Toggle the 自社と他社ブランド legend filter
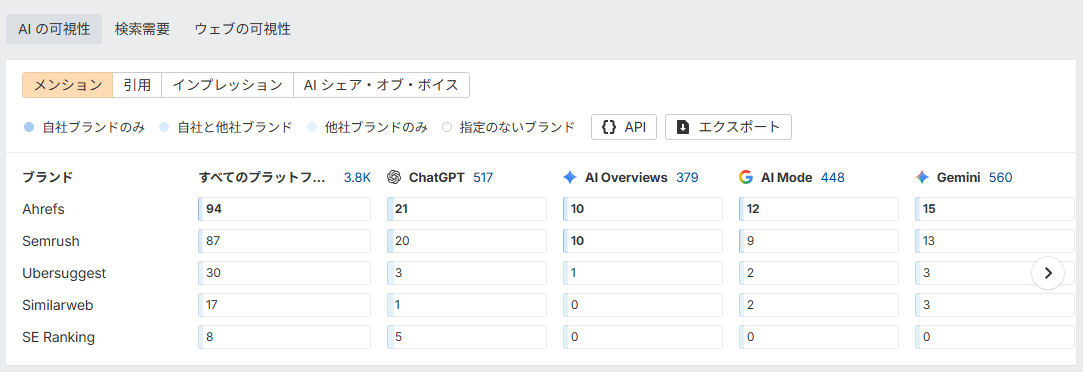1083x372 pixels. pyautogui.click(x=225, y=127)
